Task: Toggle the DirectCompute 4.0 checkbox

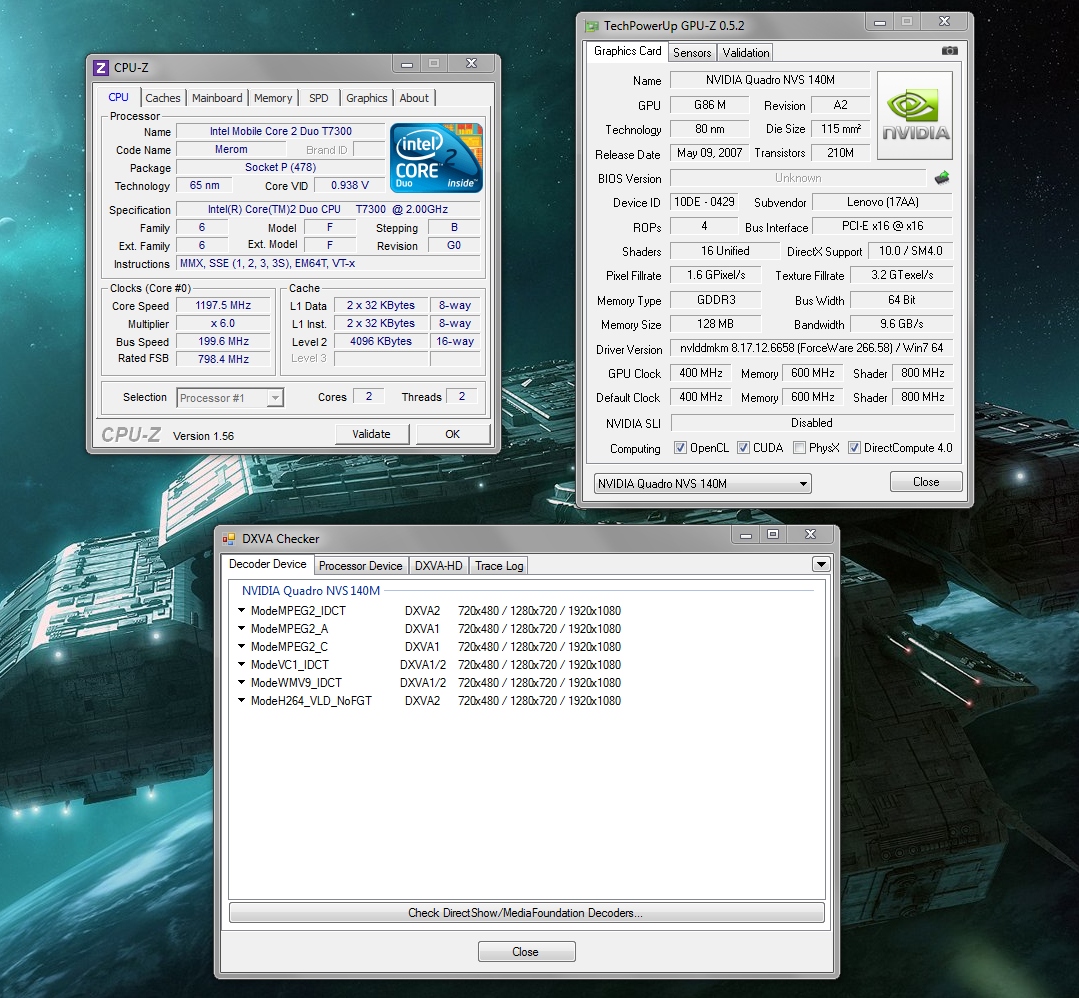Action: 854,447
